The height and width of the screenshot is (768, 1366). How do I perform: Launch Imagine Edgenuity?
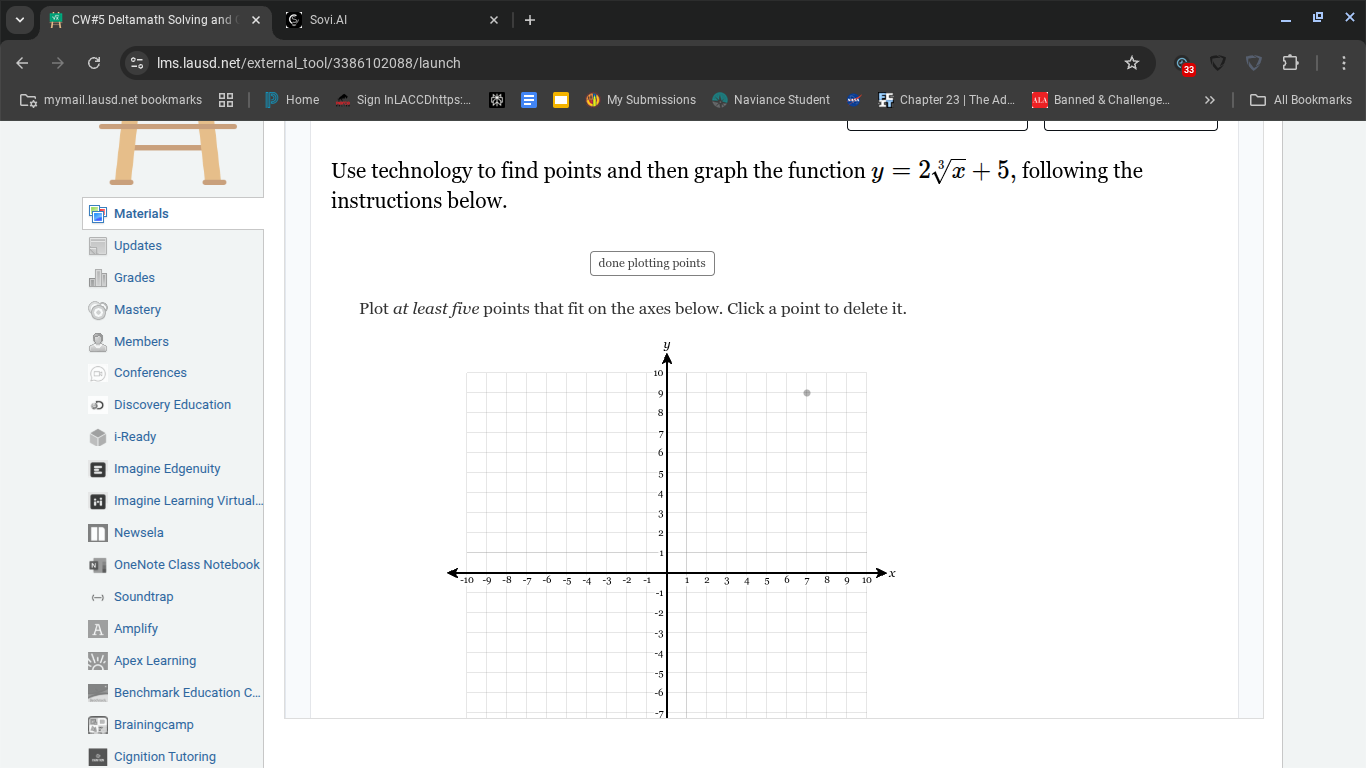click(x=165, y=468)
